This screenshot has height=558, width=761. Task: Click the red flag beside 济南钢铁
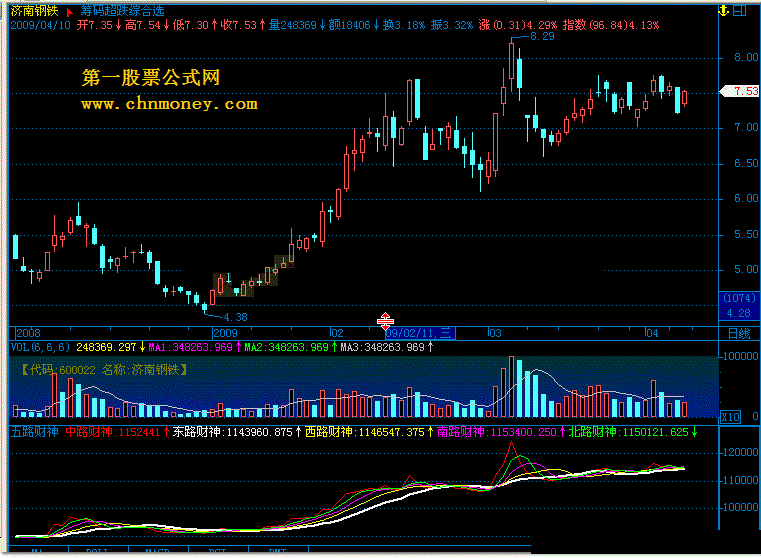click(x=69, y=12)
